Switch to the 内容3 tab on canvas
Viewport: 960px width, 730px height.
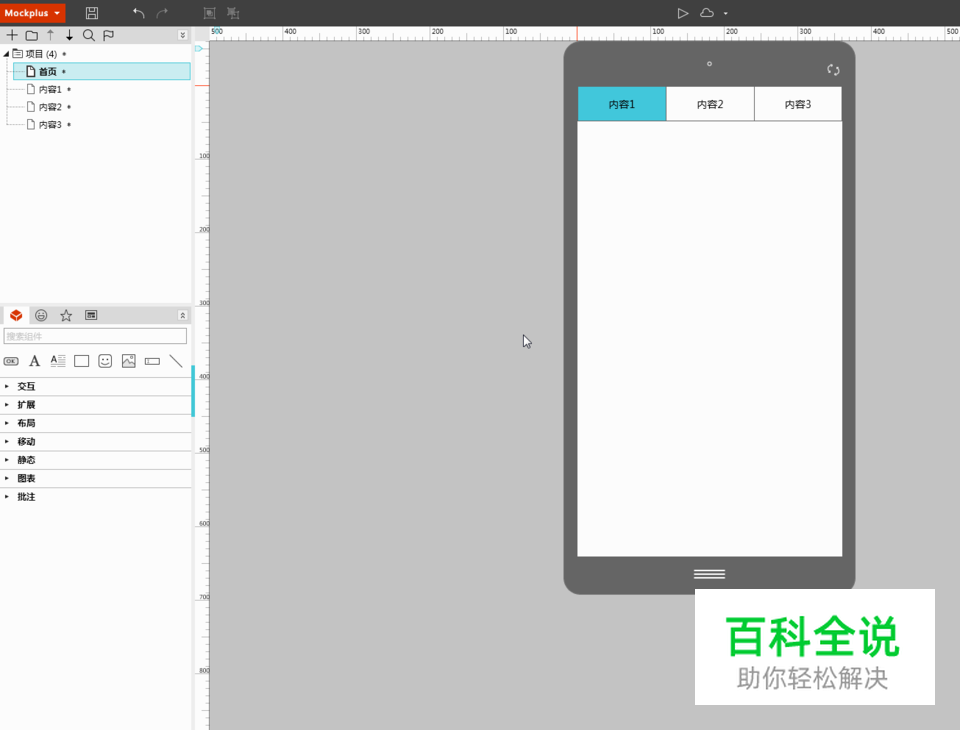tap(798, 104)
